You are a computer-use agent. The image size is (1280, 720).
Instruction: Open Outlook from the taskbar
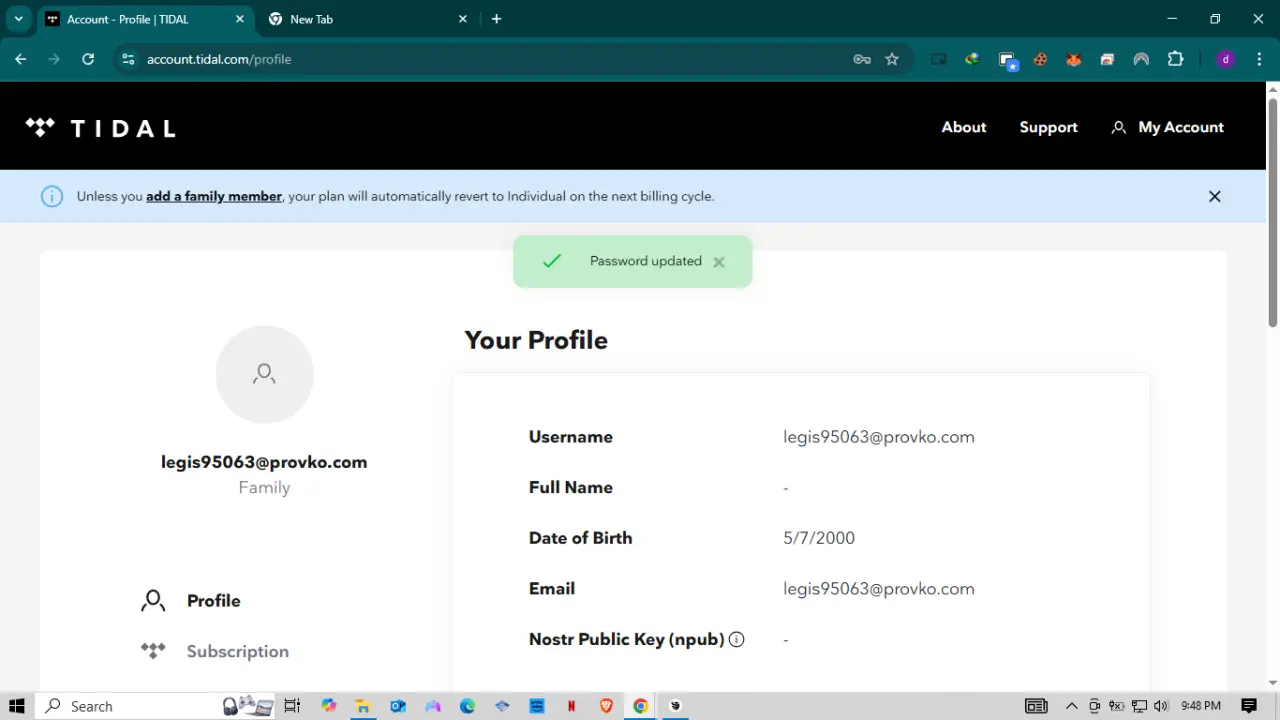coord(398,706)
